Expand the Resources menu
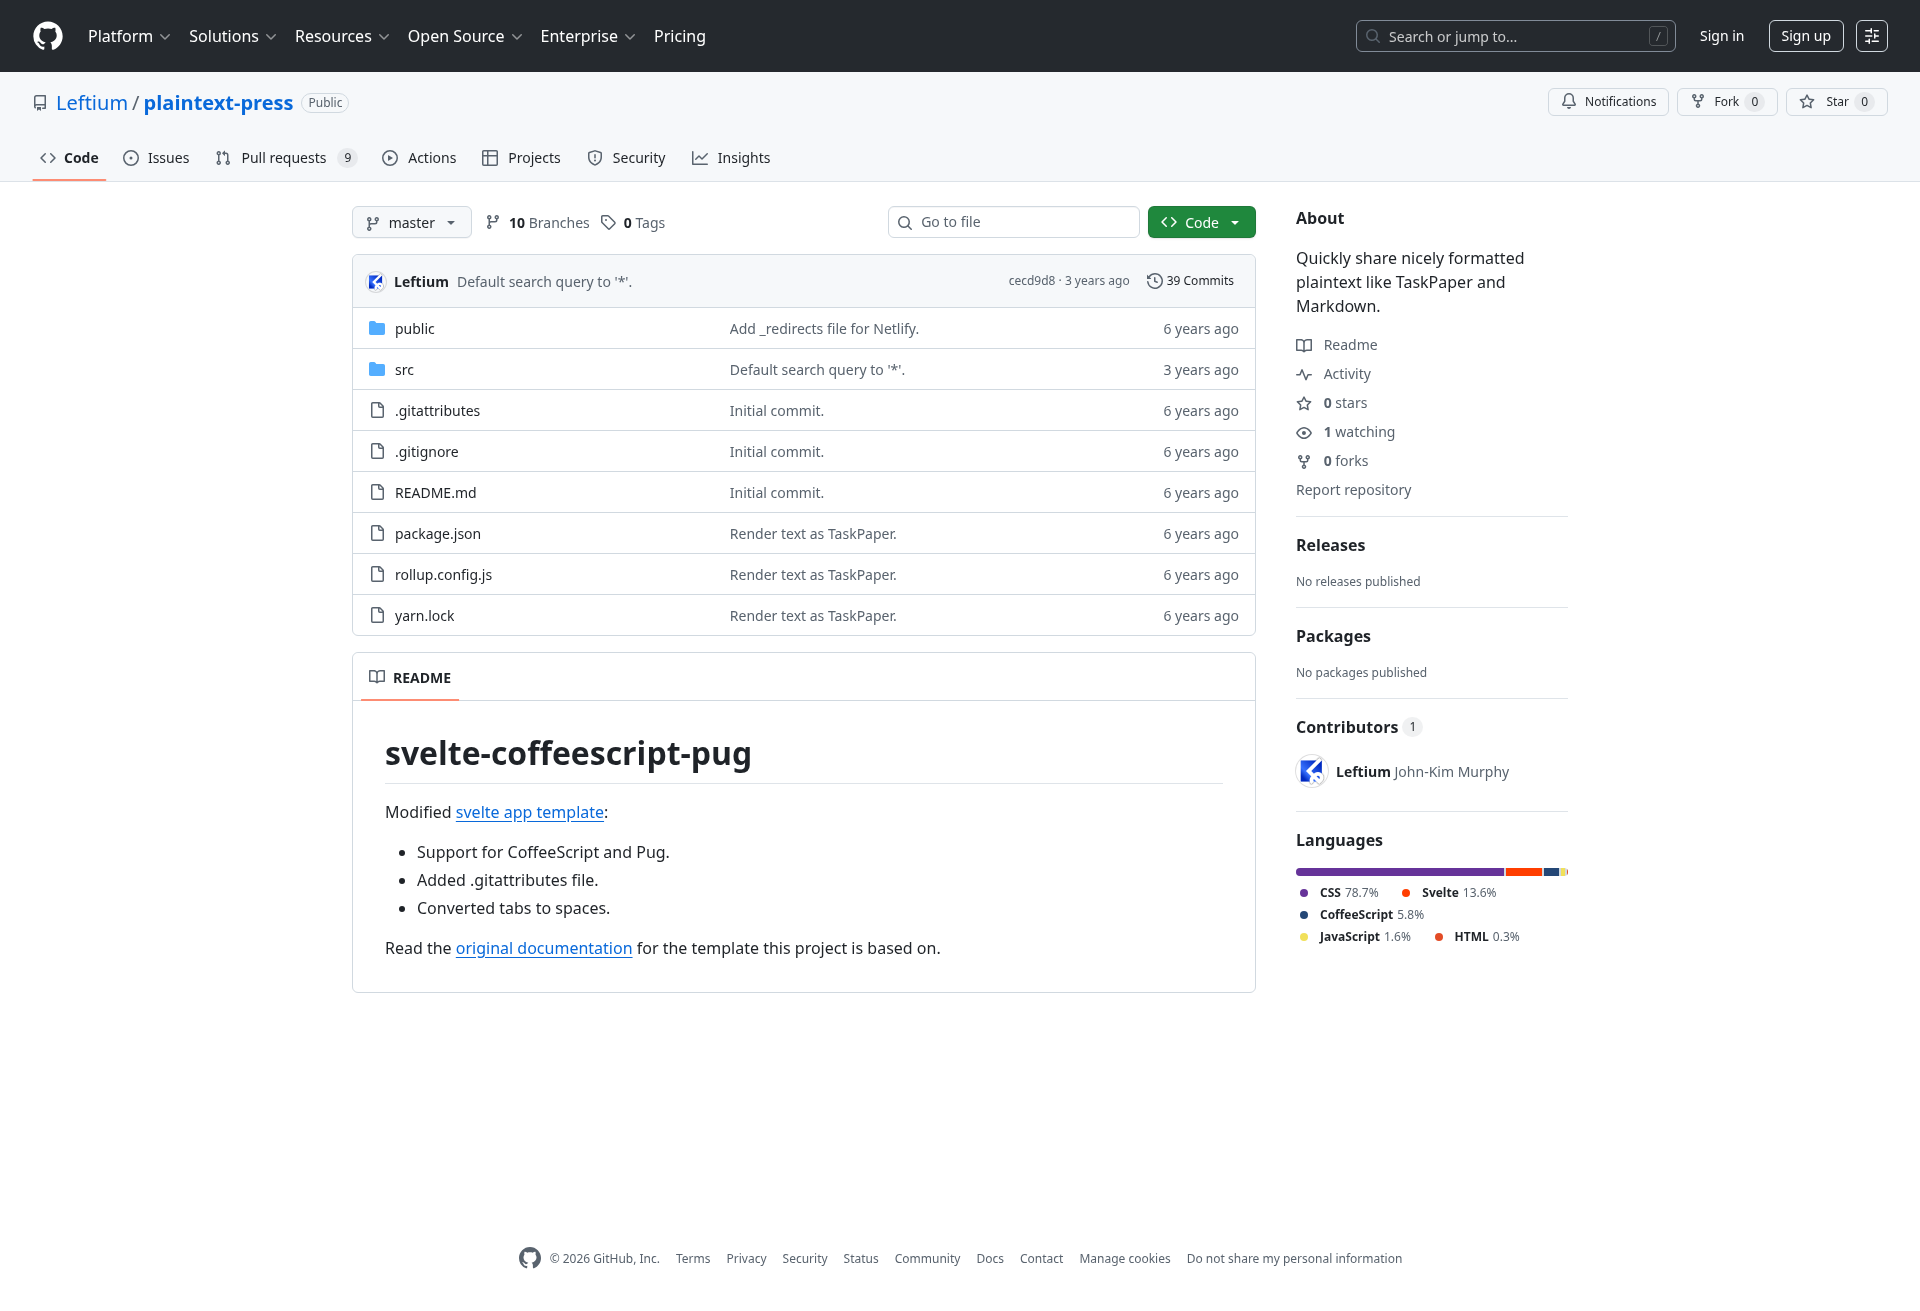Screen dimensions: 1920x1311 pos(342,36)
